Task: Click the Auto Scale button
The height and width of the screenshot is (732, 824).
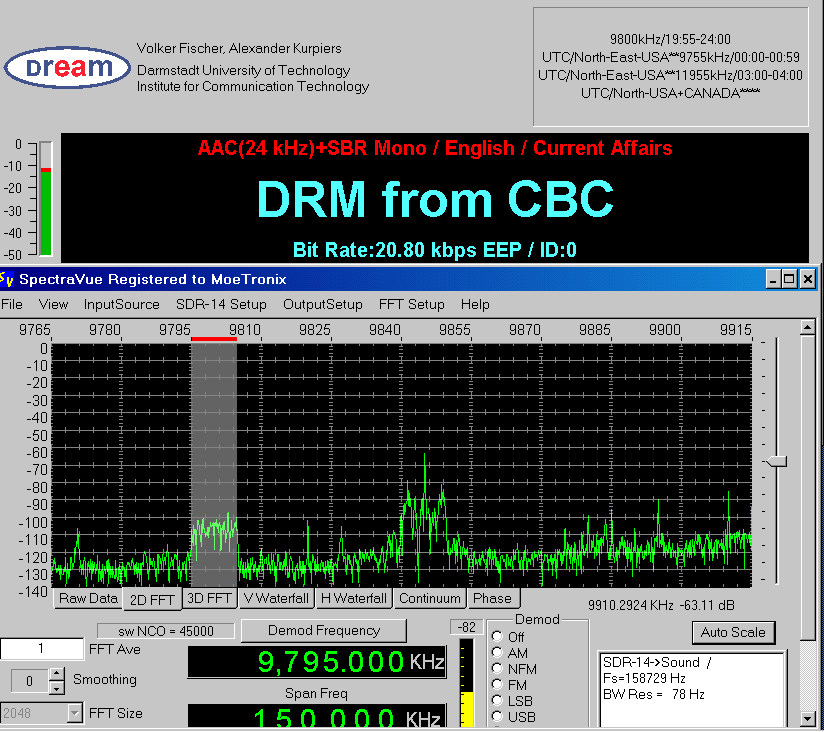Action: pyautogui.click(x=733, y=632)
